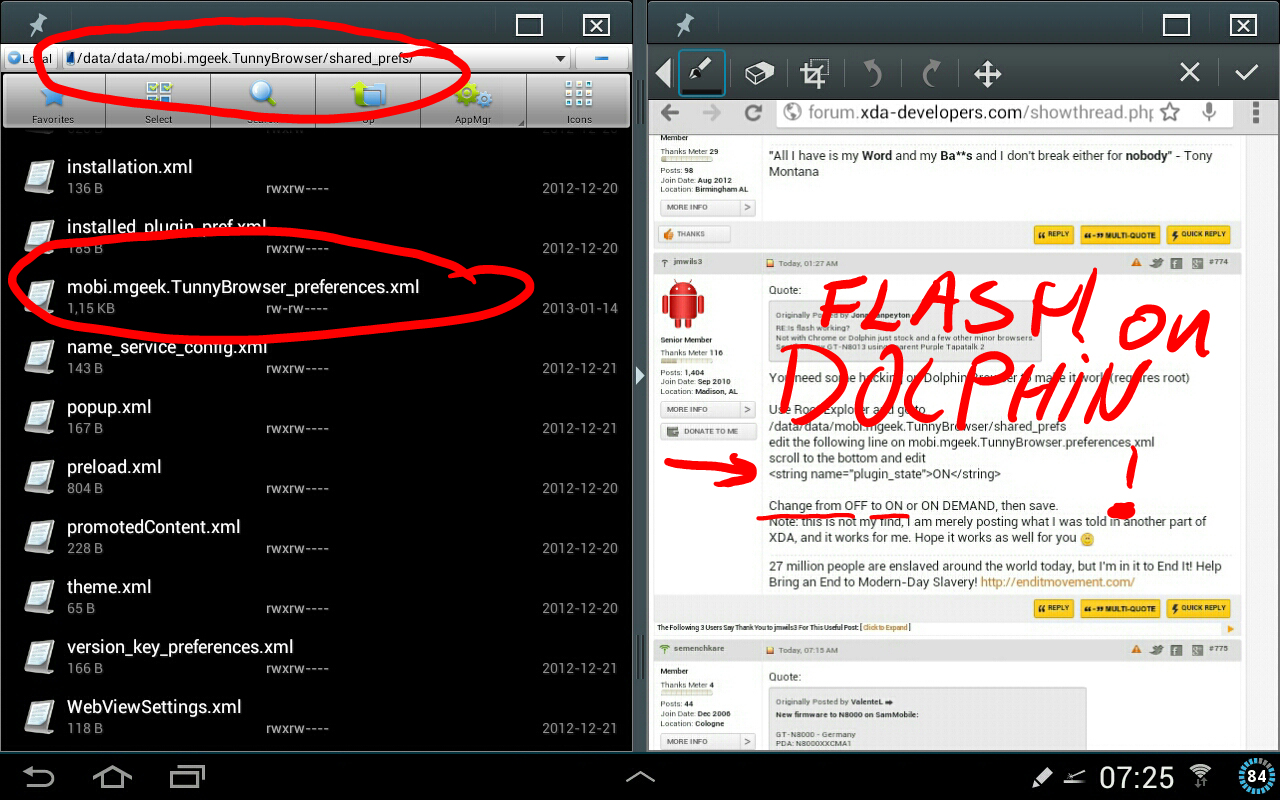Activate the Select mode toolbar button

[158, 101]
